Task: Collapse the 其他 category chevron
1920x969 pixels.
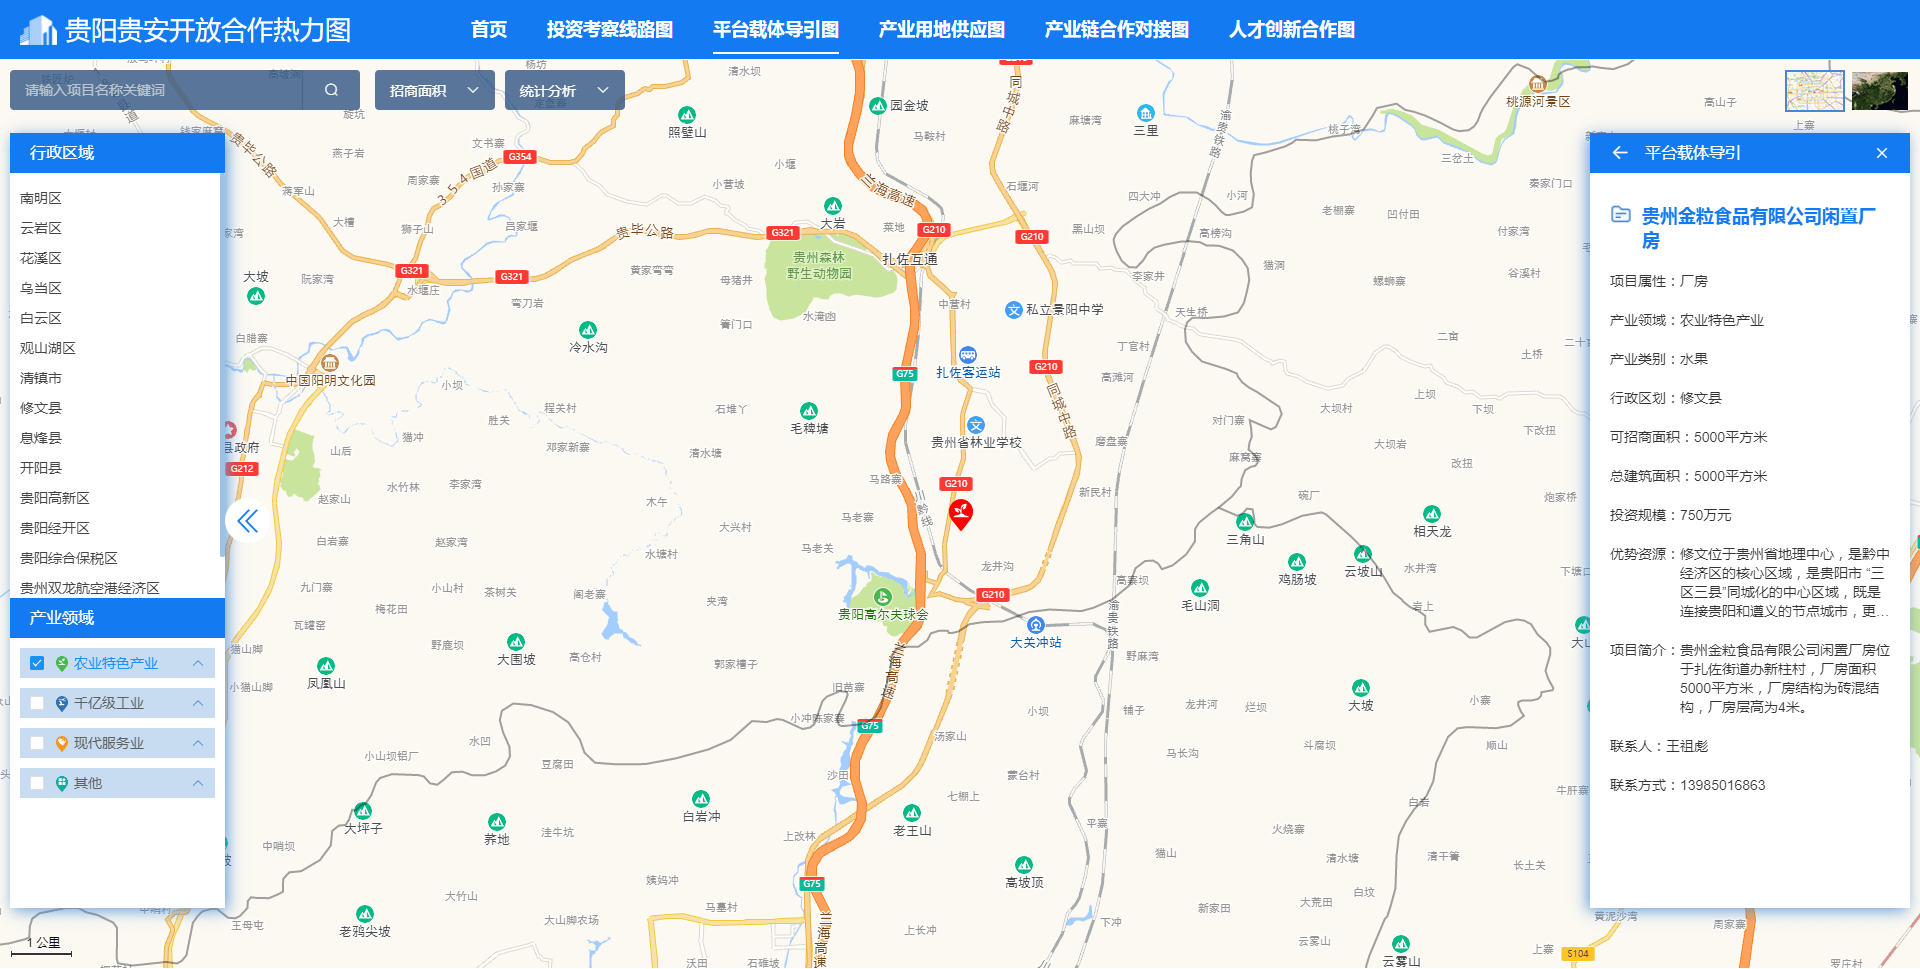Action: (x=198, y=783)
